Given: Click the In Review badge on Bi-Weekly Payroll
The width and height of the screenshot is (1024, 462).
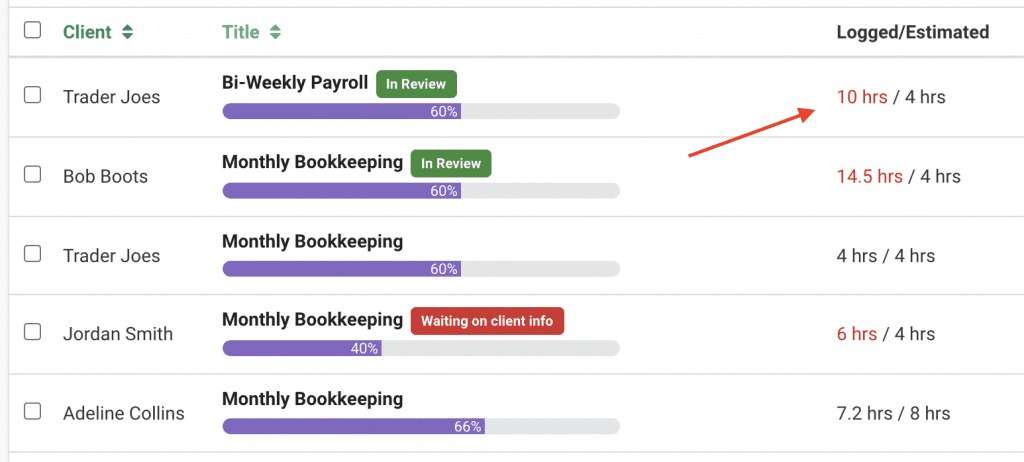Looking at the screenshot, I should (x=416, y=84).
